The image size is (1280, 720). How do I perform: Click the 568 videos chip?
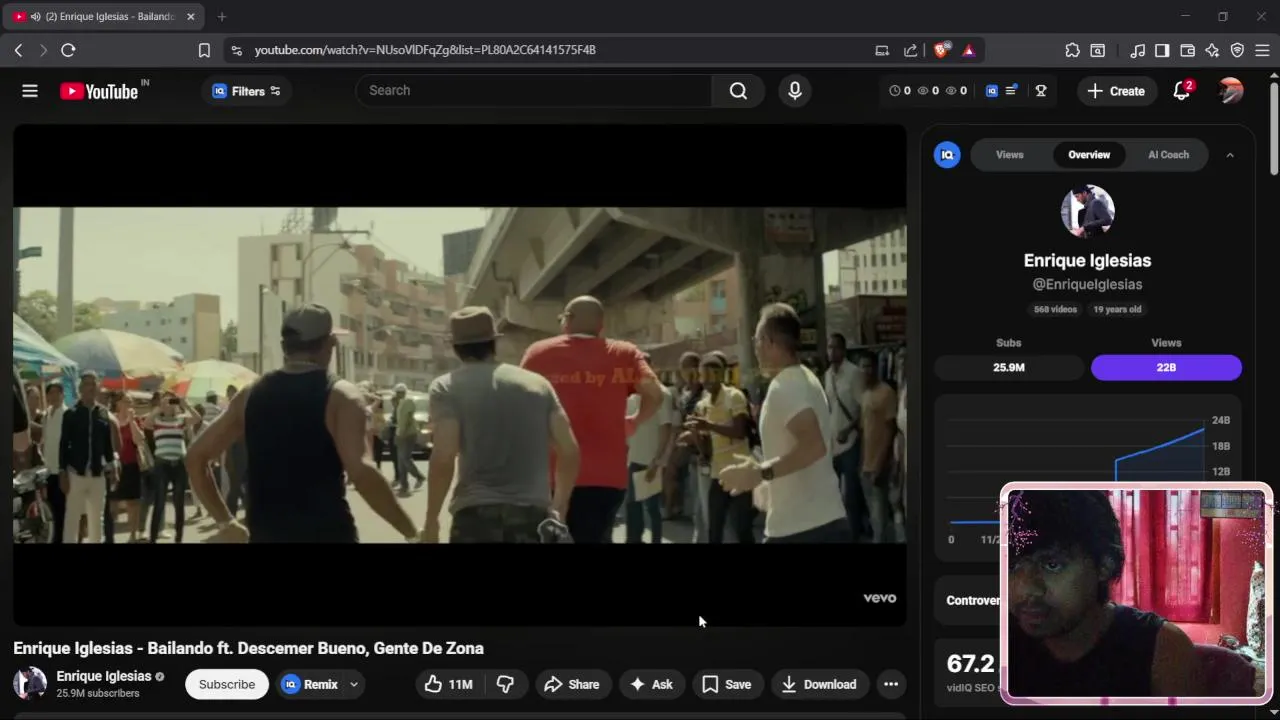click(1055, 309)
